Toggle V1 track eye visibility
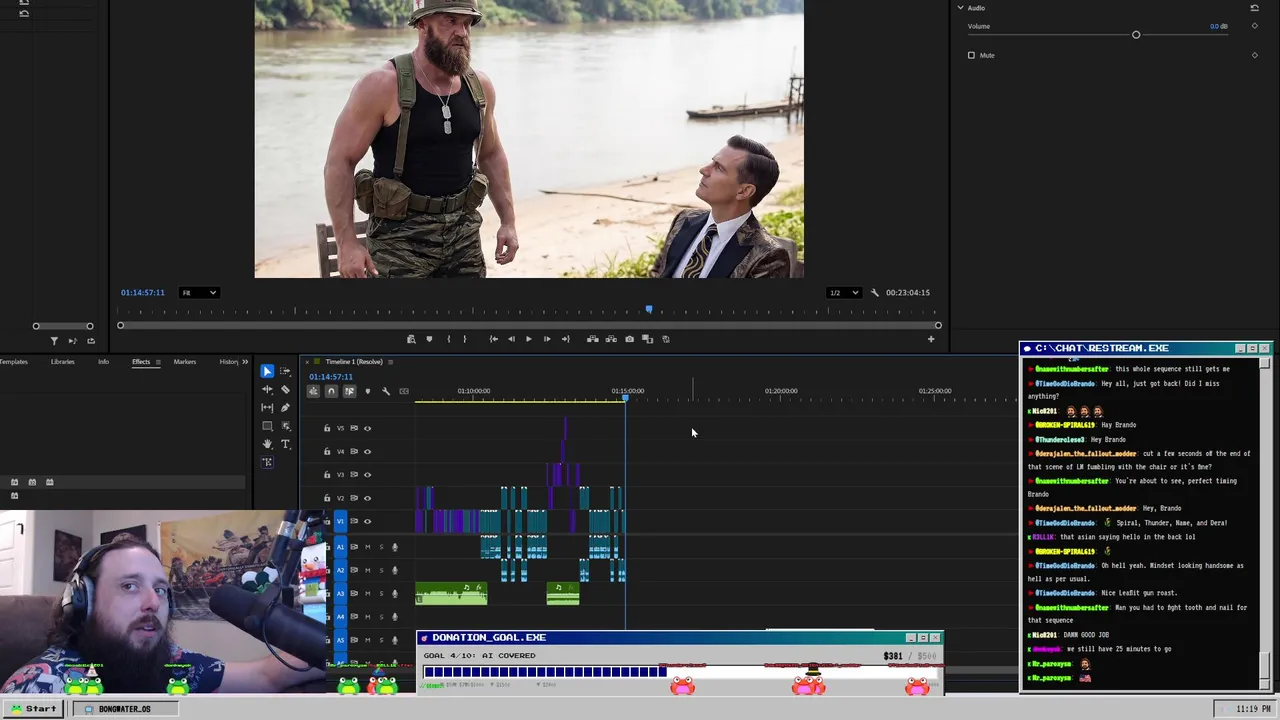This screenshot has height=720, width=1280. click(x=367, y=521)
